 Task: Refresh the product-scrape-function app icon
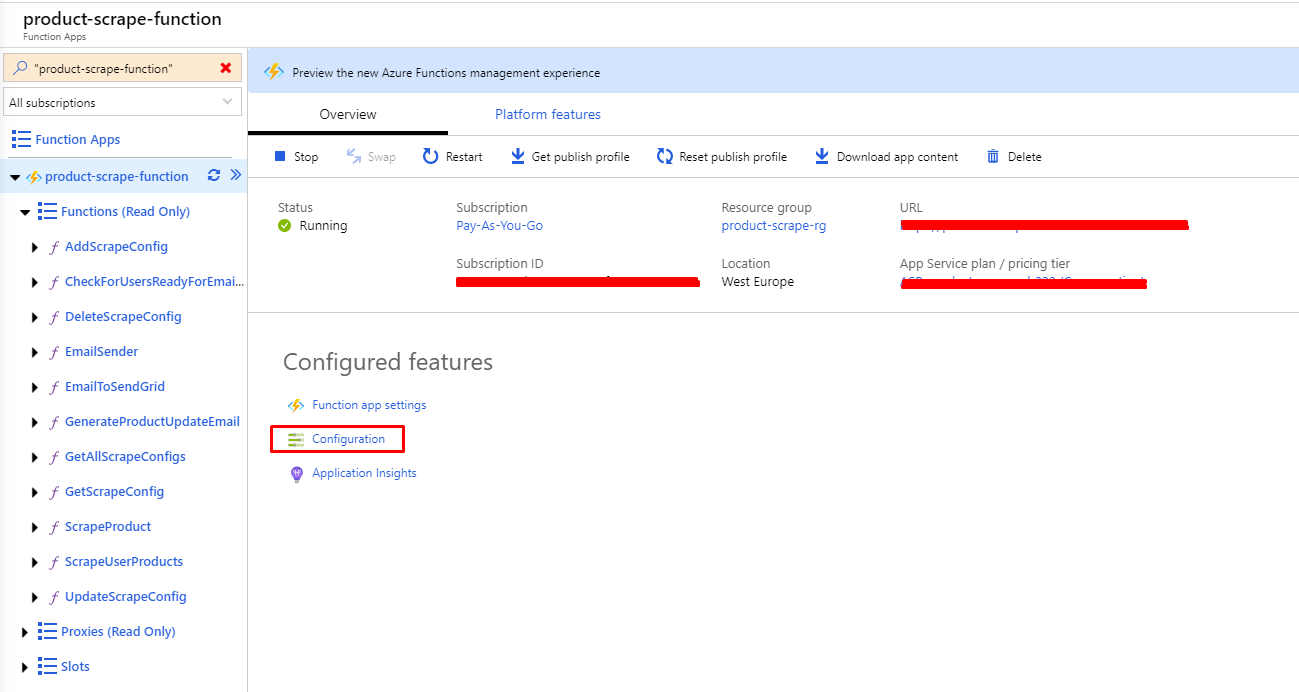[x=213, y=175]
